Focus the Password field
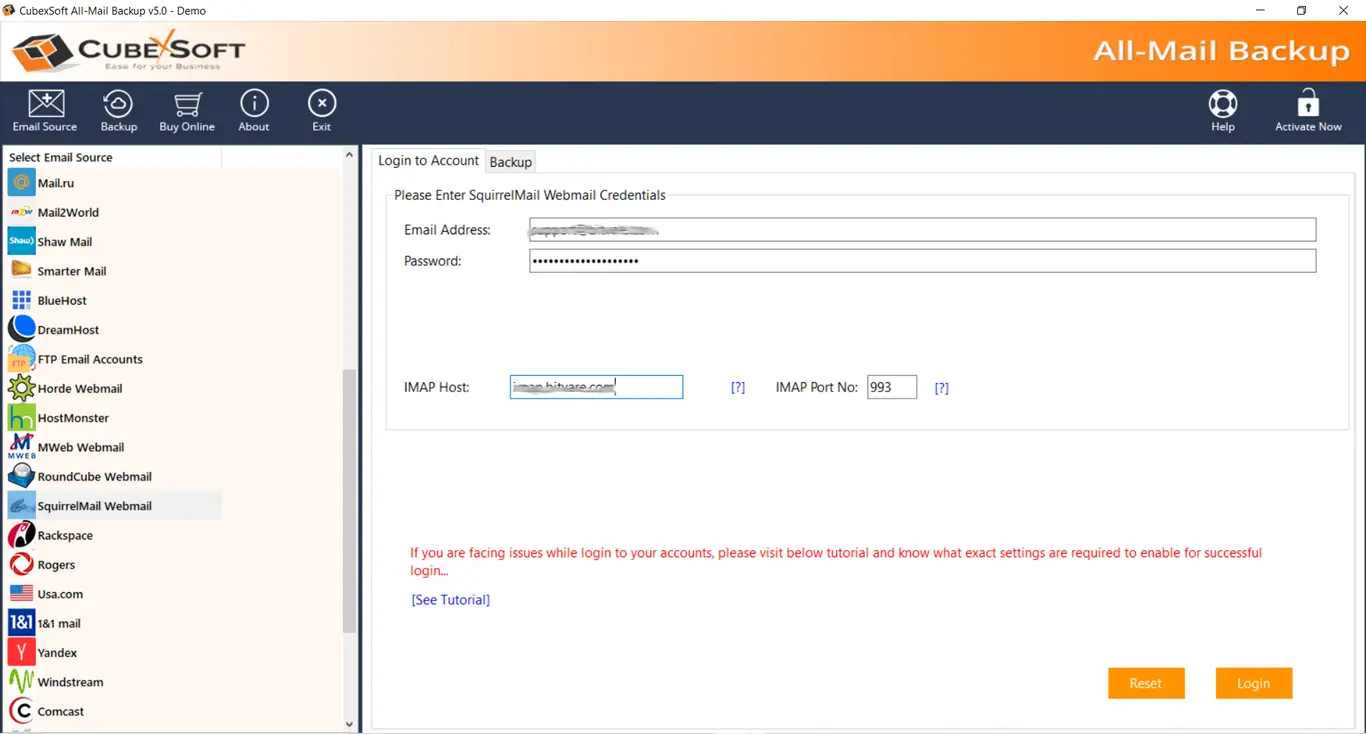The width and height of the screenshot is (1366, 734). point(922,261)
